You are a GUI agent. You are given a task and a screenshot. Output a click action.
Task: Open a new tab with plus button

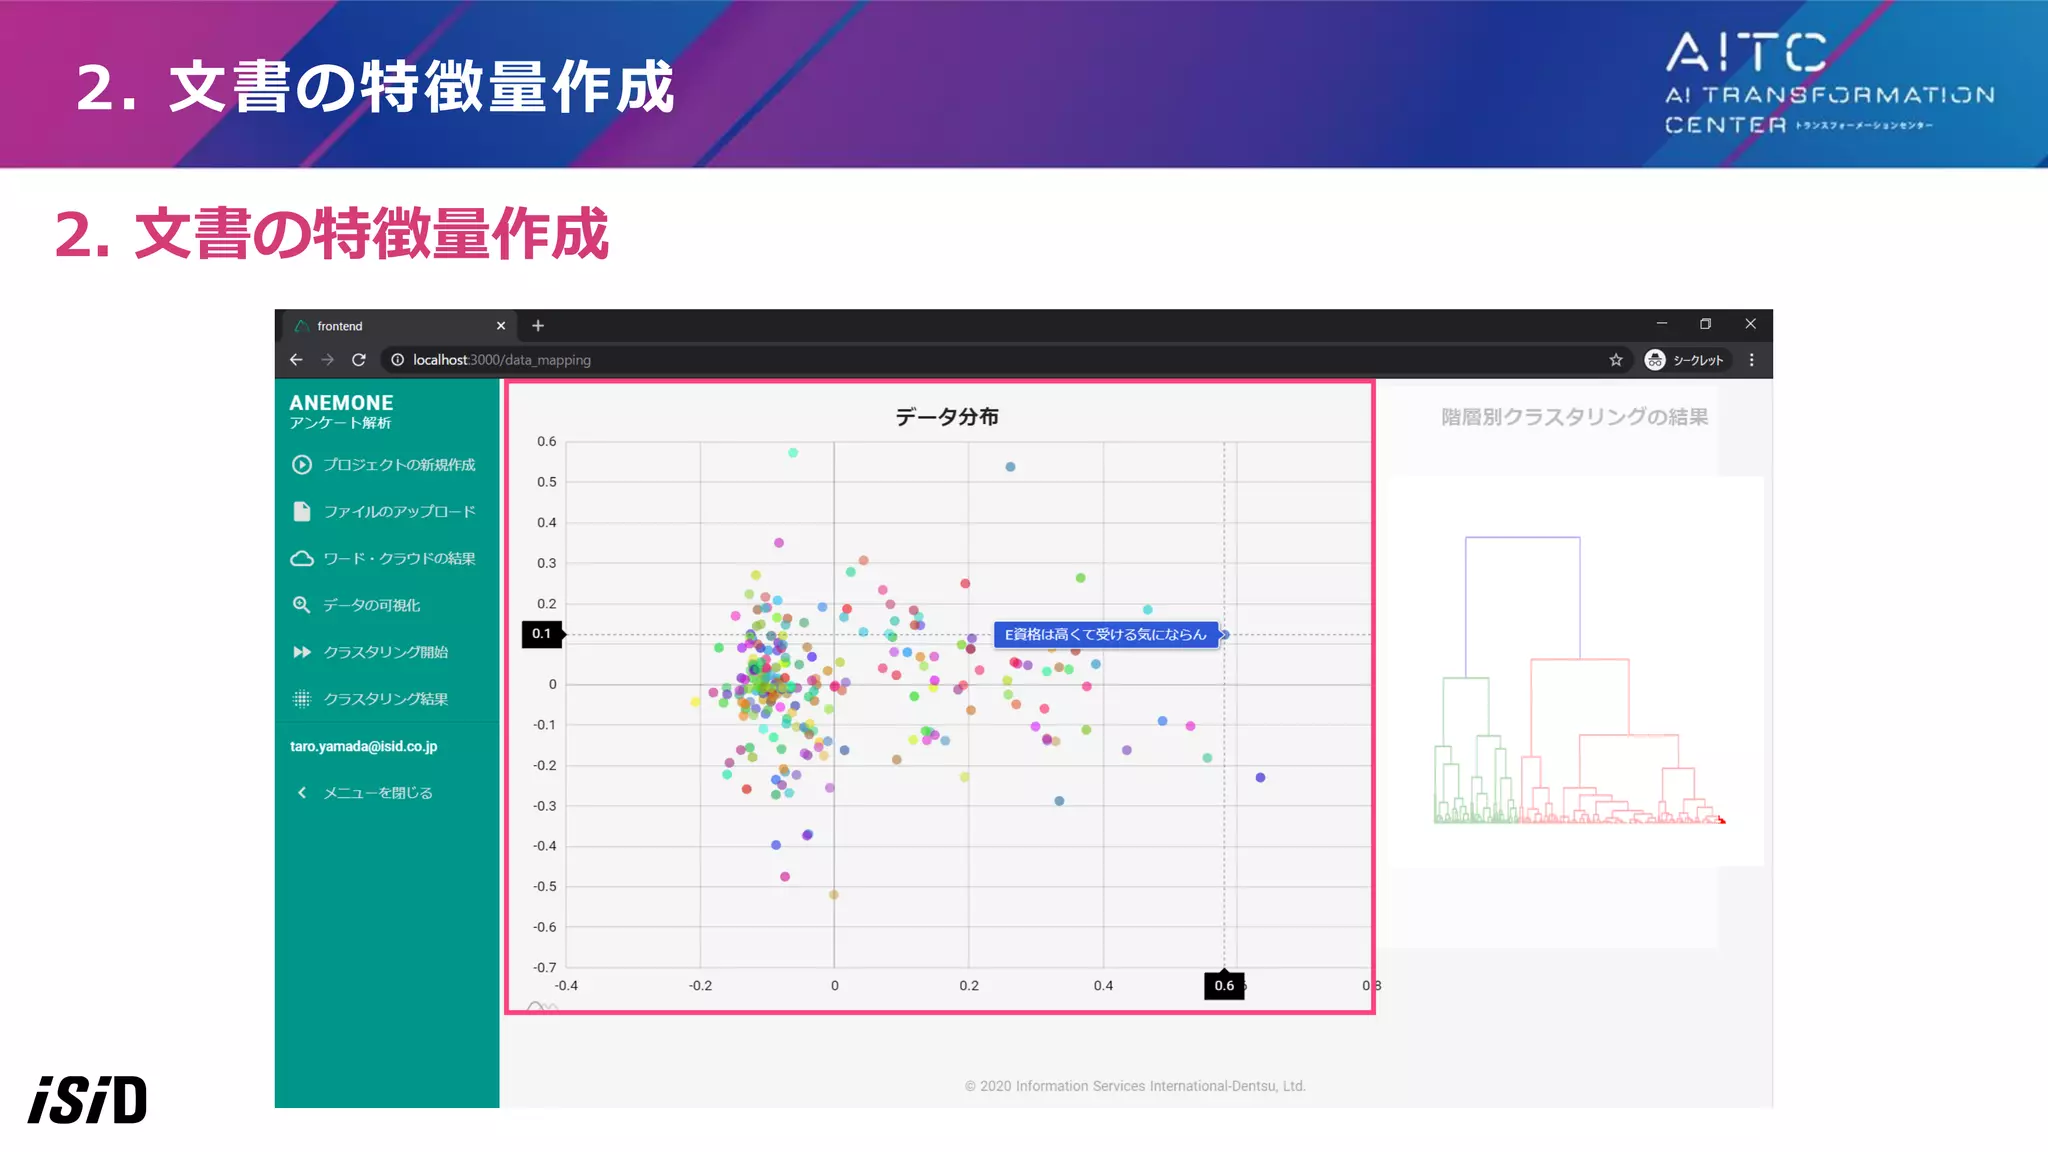tap(538, 326)
